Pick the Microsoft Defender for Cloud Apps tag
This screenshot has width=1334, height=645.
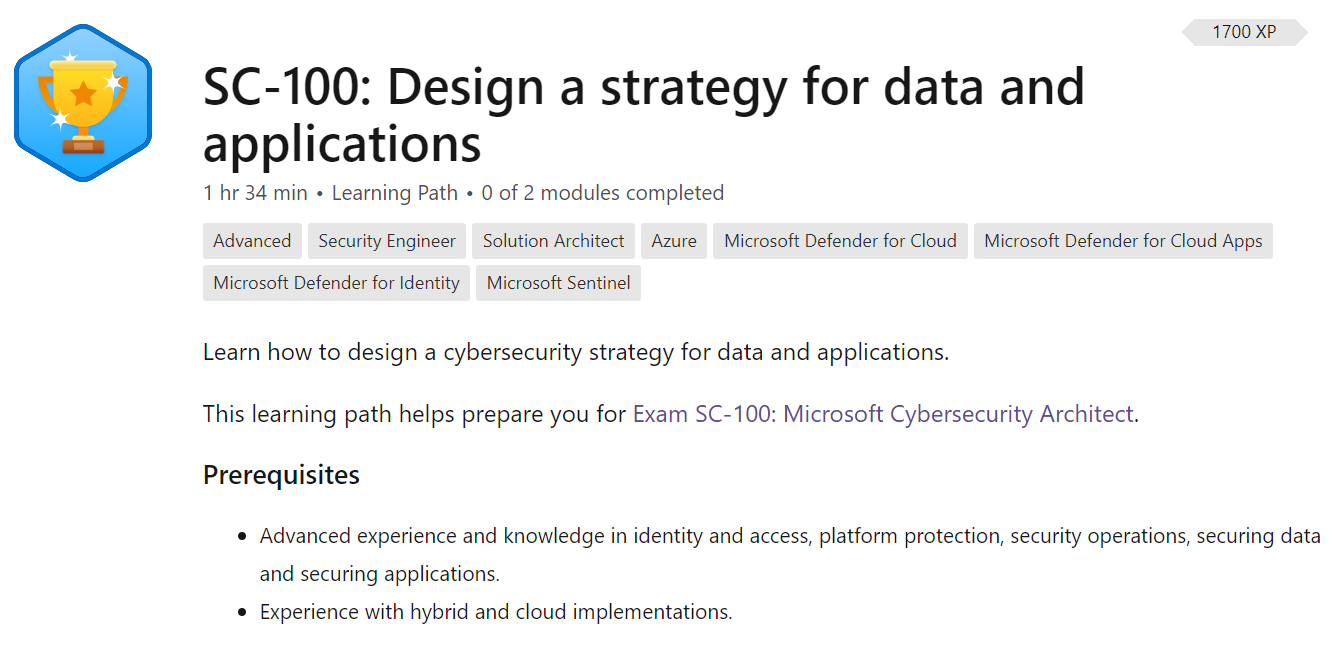(1123, 241)
